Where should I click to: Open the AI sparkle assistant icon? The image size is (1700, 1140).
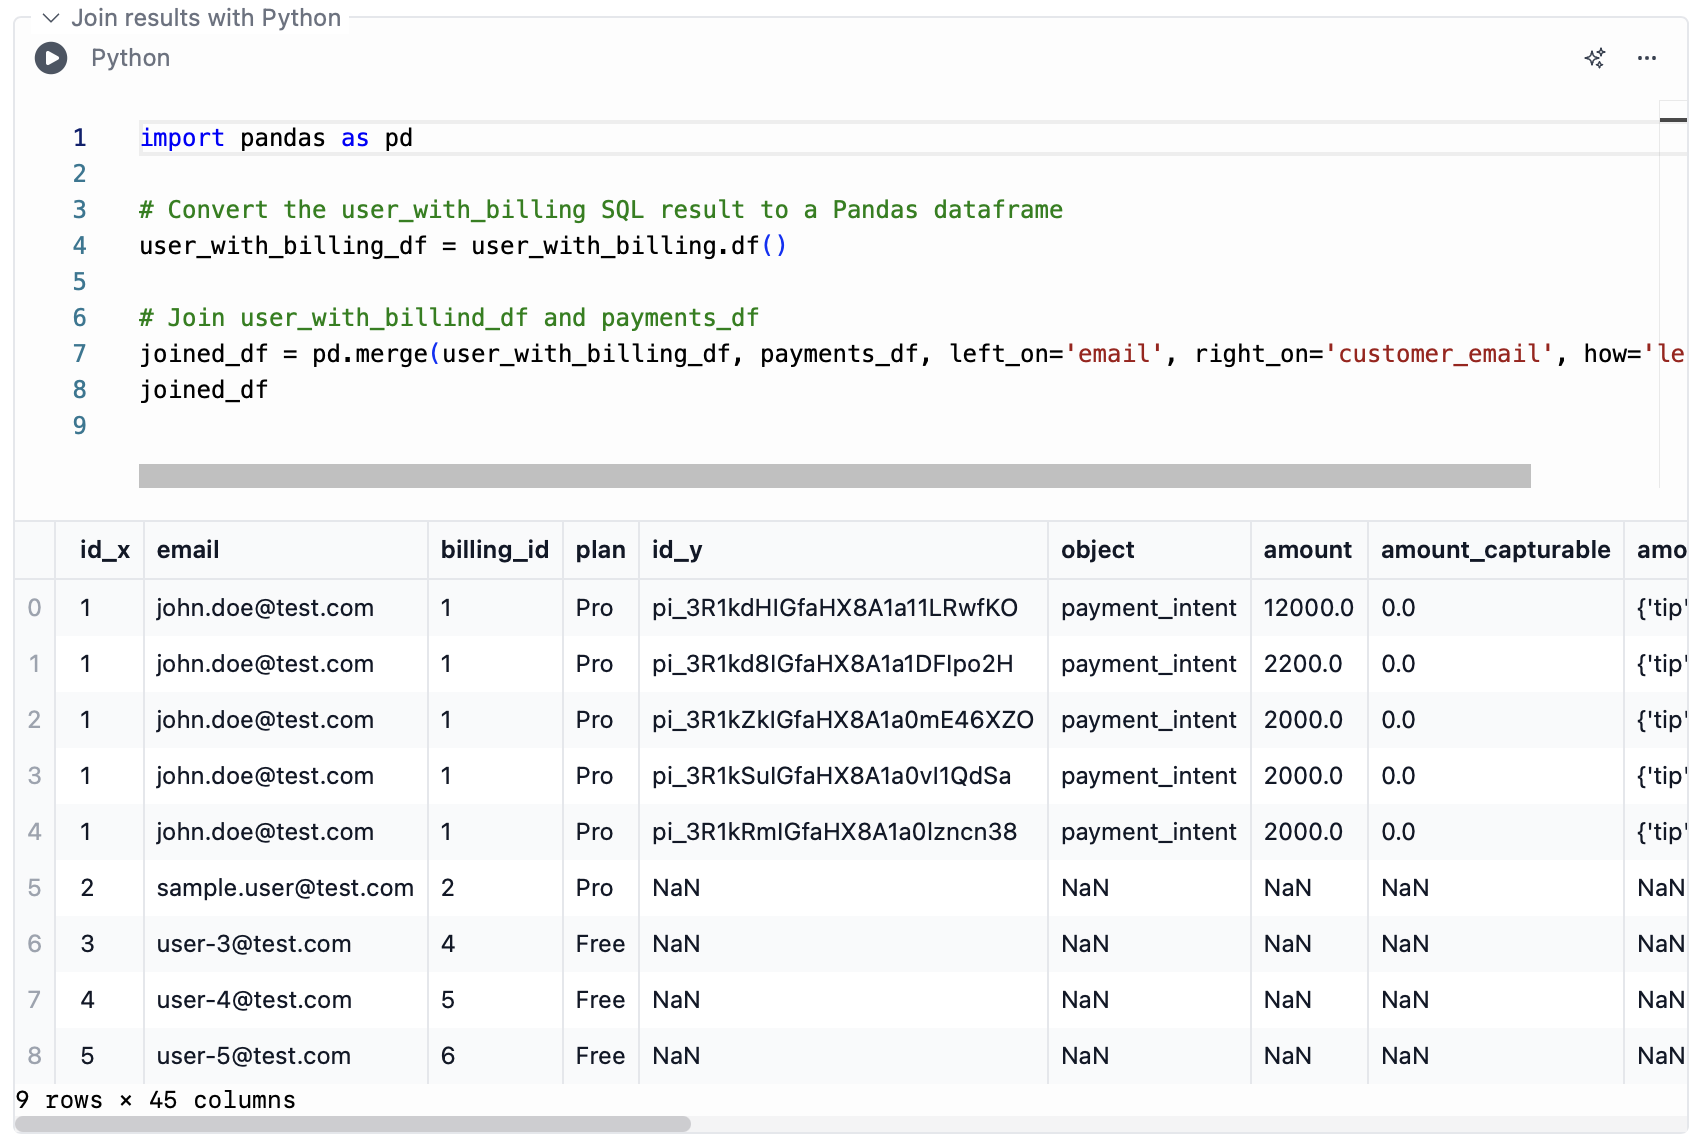(1595, 58)
